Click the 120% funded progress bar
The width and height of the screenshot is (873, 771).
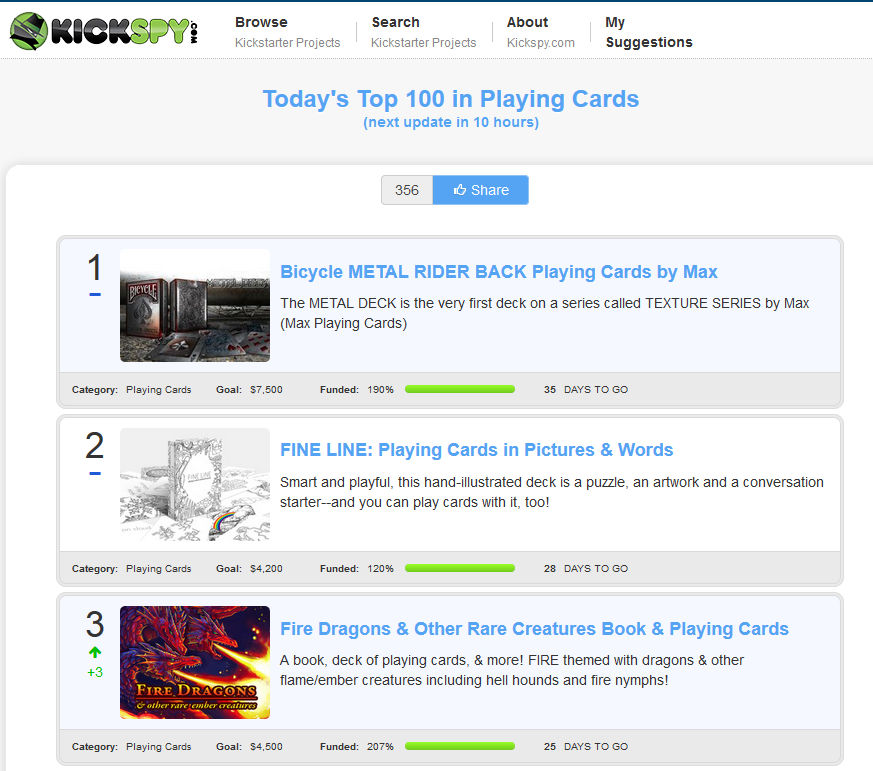click(x=459, y=568)
